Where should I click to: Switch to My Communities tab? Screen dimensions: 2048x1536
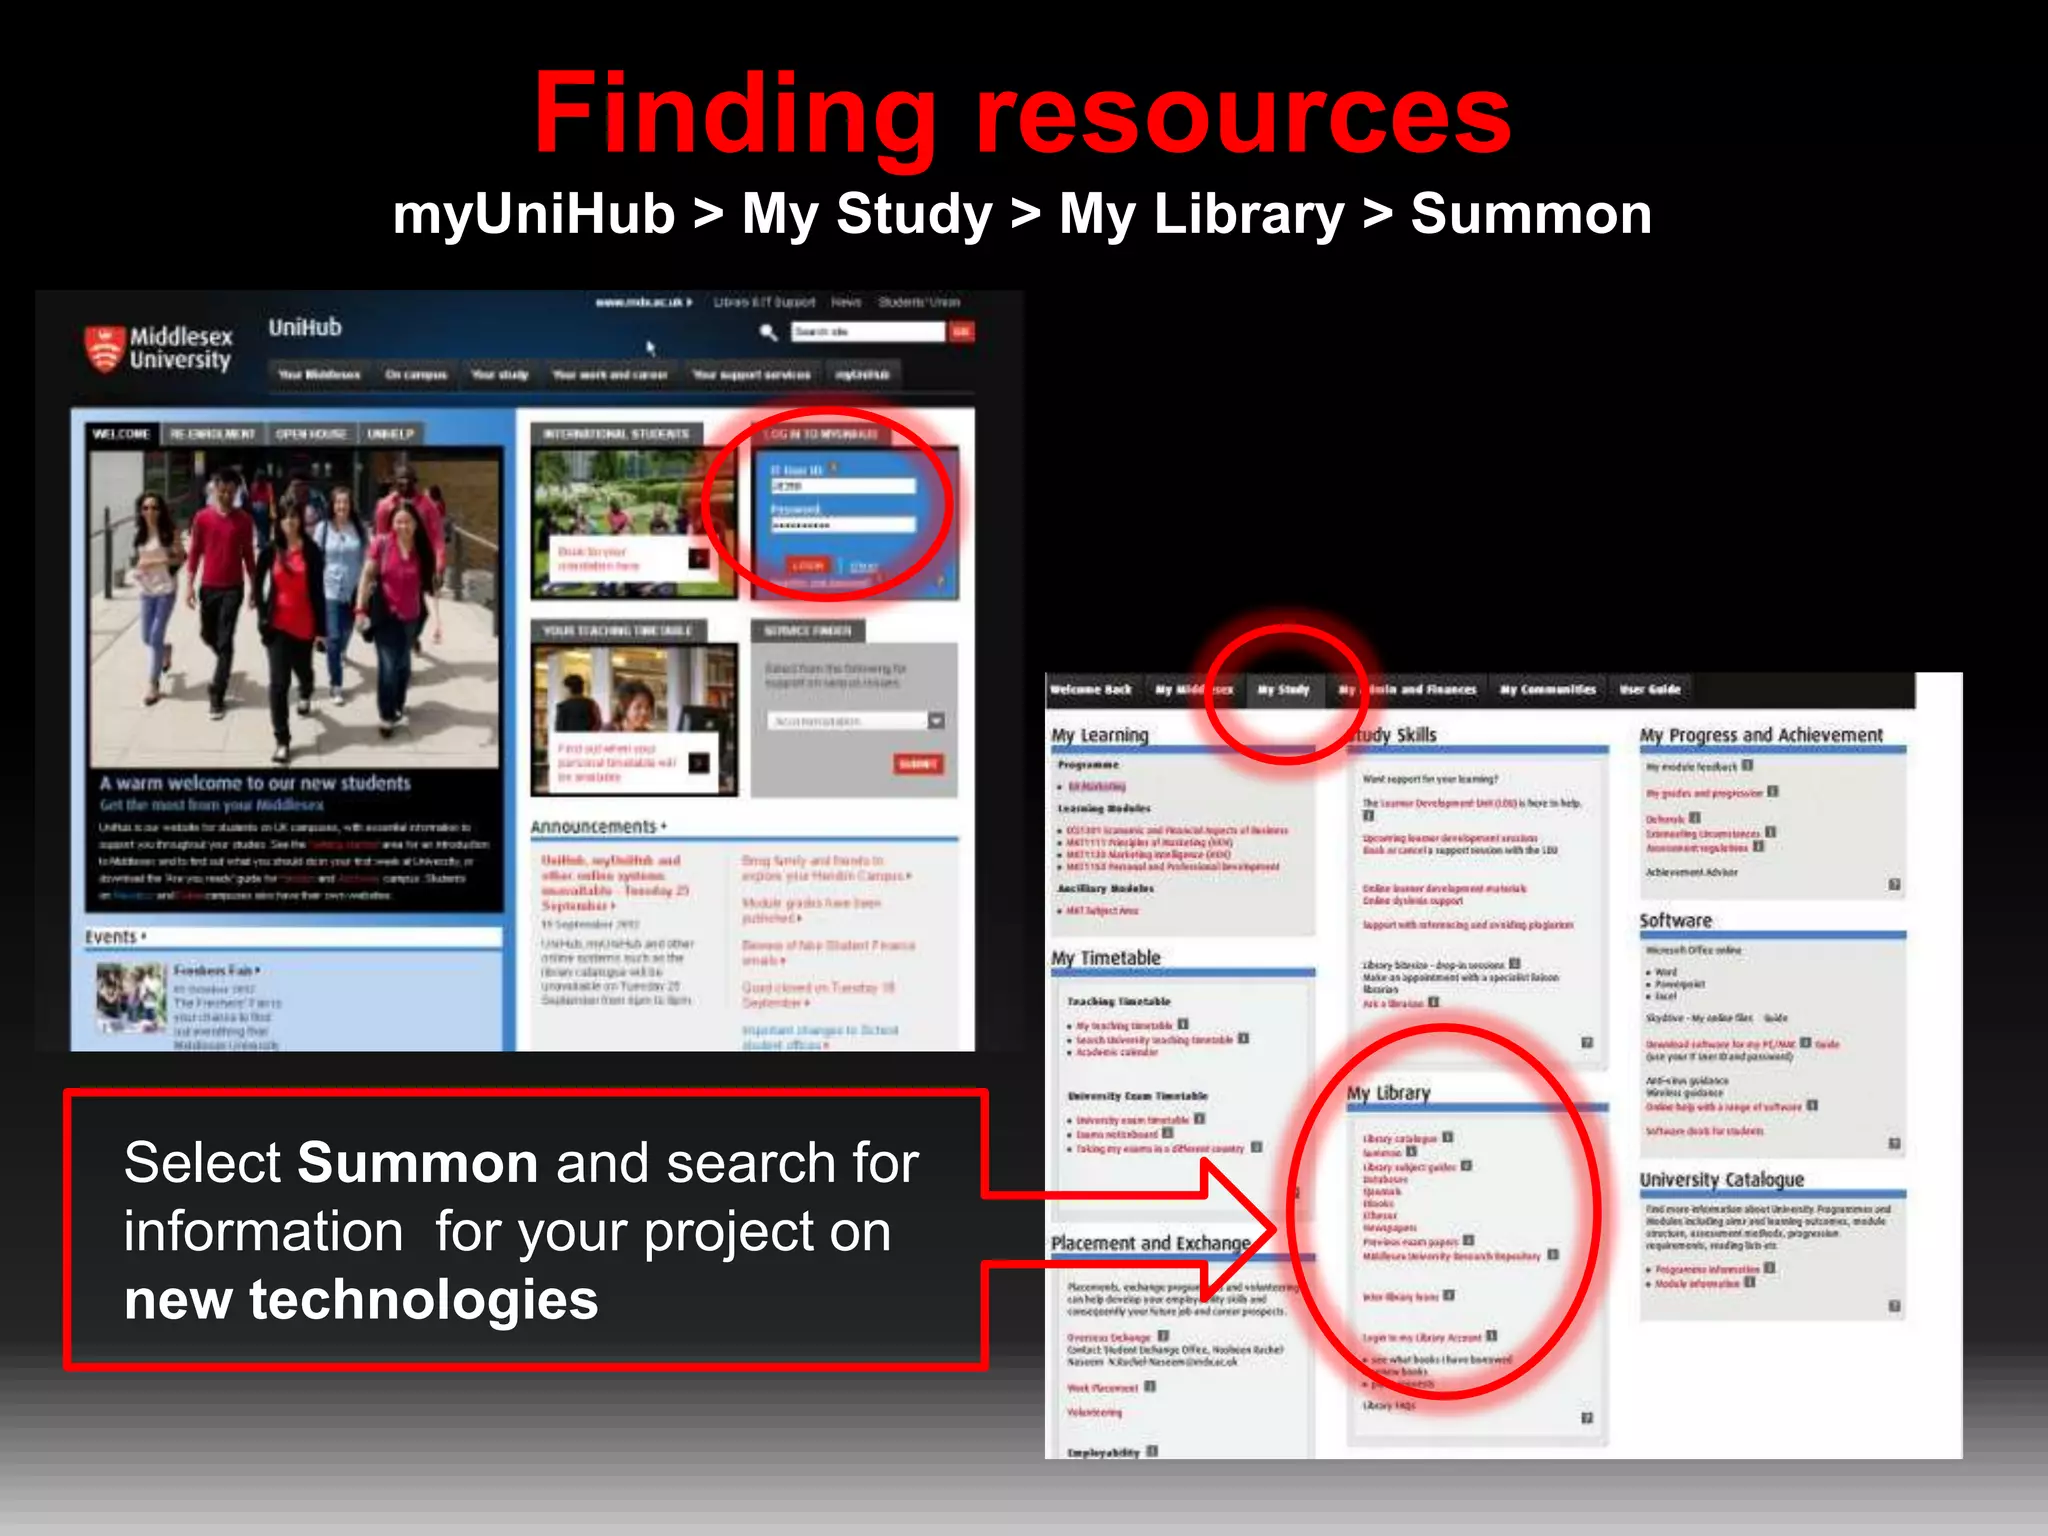coord(1547,689)
